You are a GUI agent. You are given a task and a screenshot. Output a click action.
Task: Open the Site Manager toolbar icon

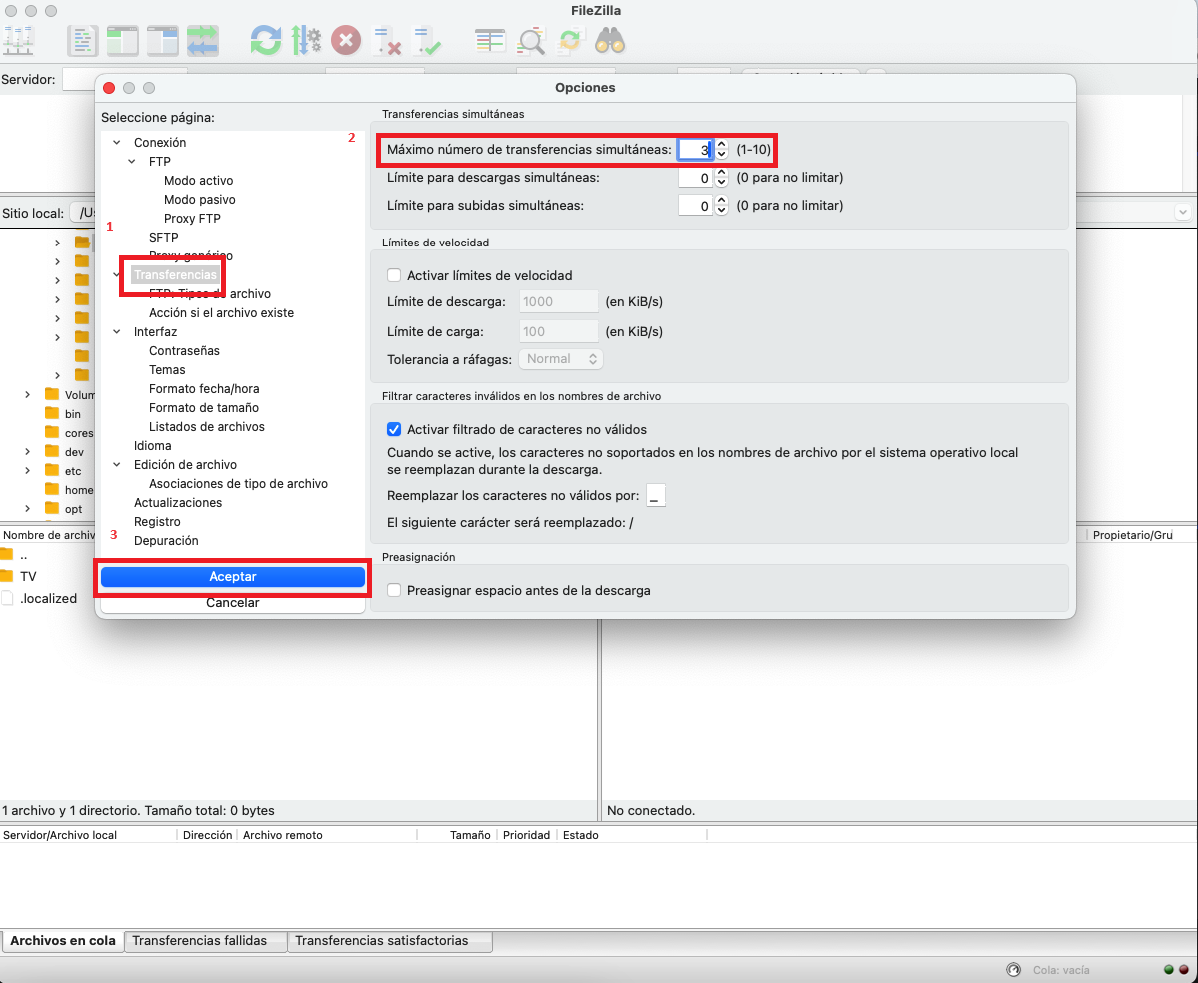pos(17,40)
